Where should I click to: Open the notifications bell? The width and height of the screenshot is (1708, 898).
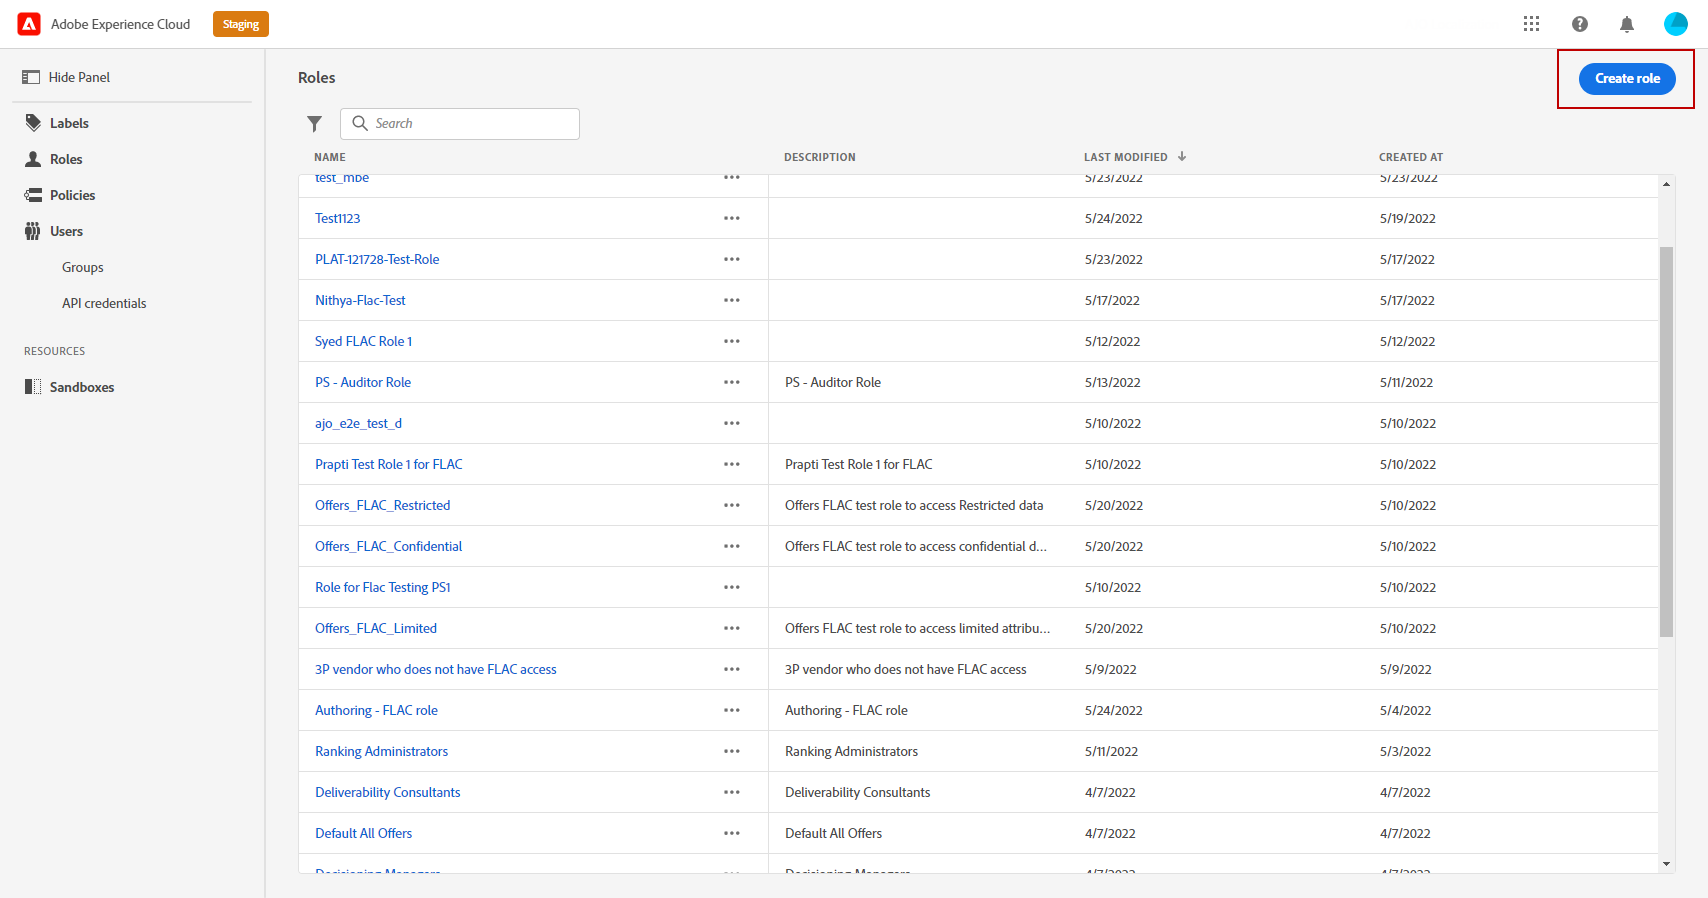pyautogui.click(x=1627, y=24)
